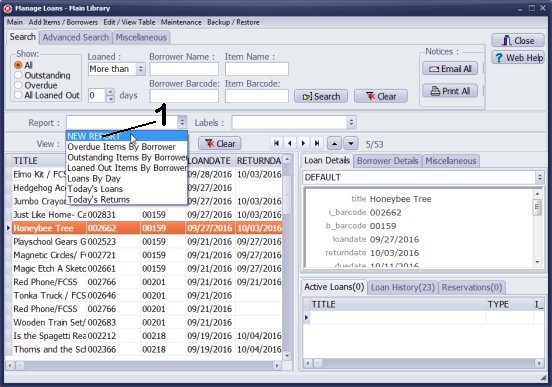Go to previous record arrow

(290, 143)
